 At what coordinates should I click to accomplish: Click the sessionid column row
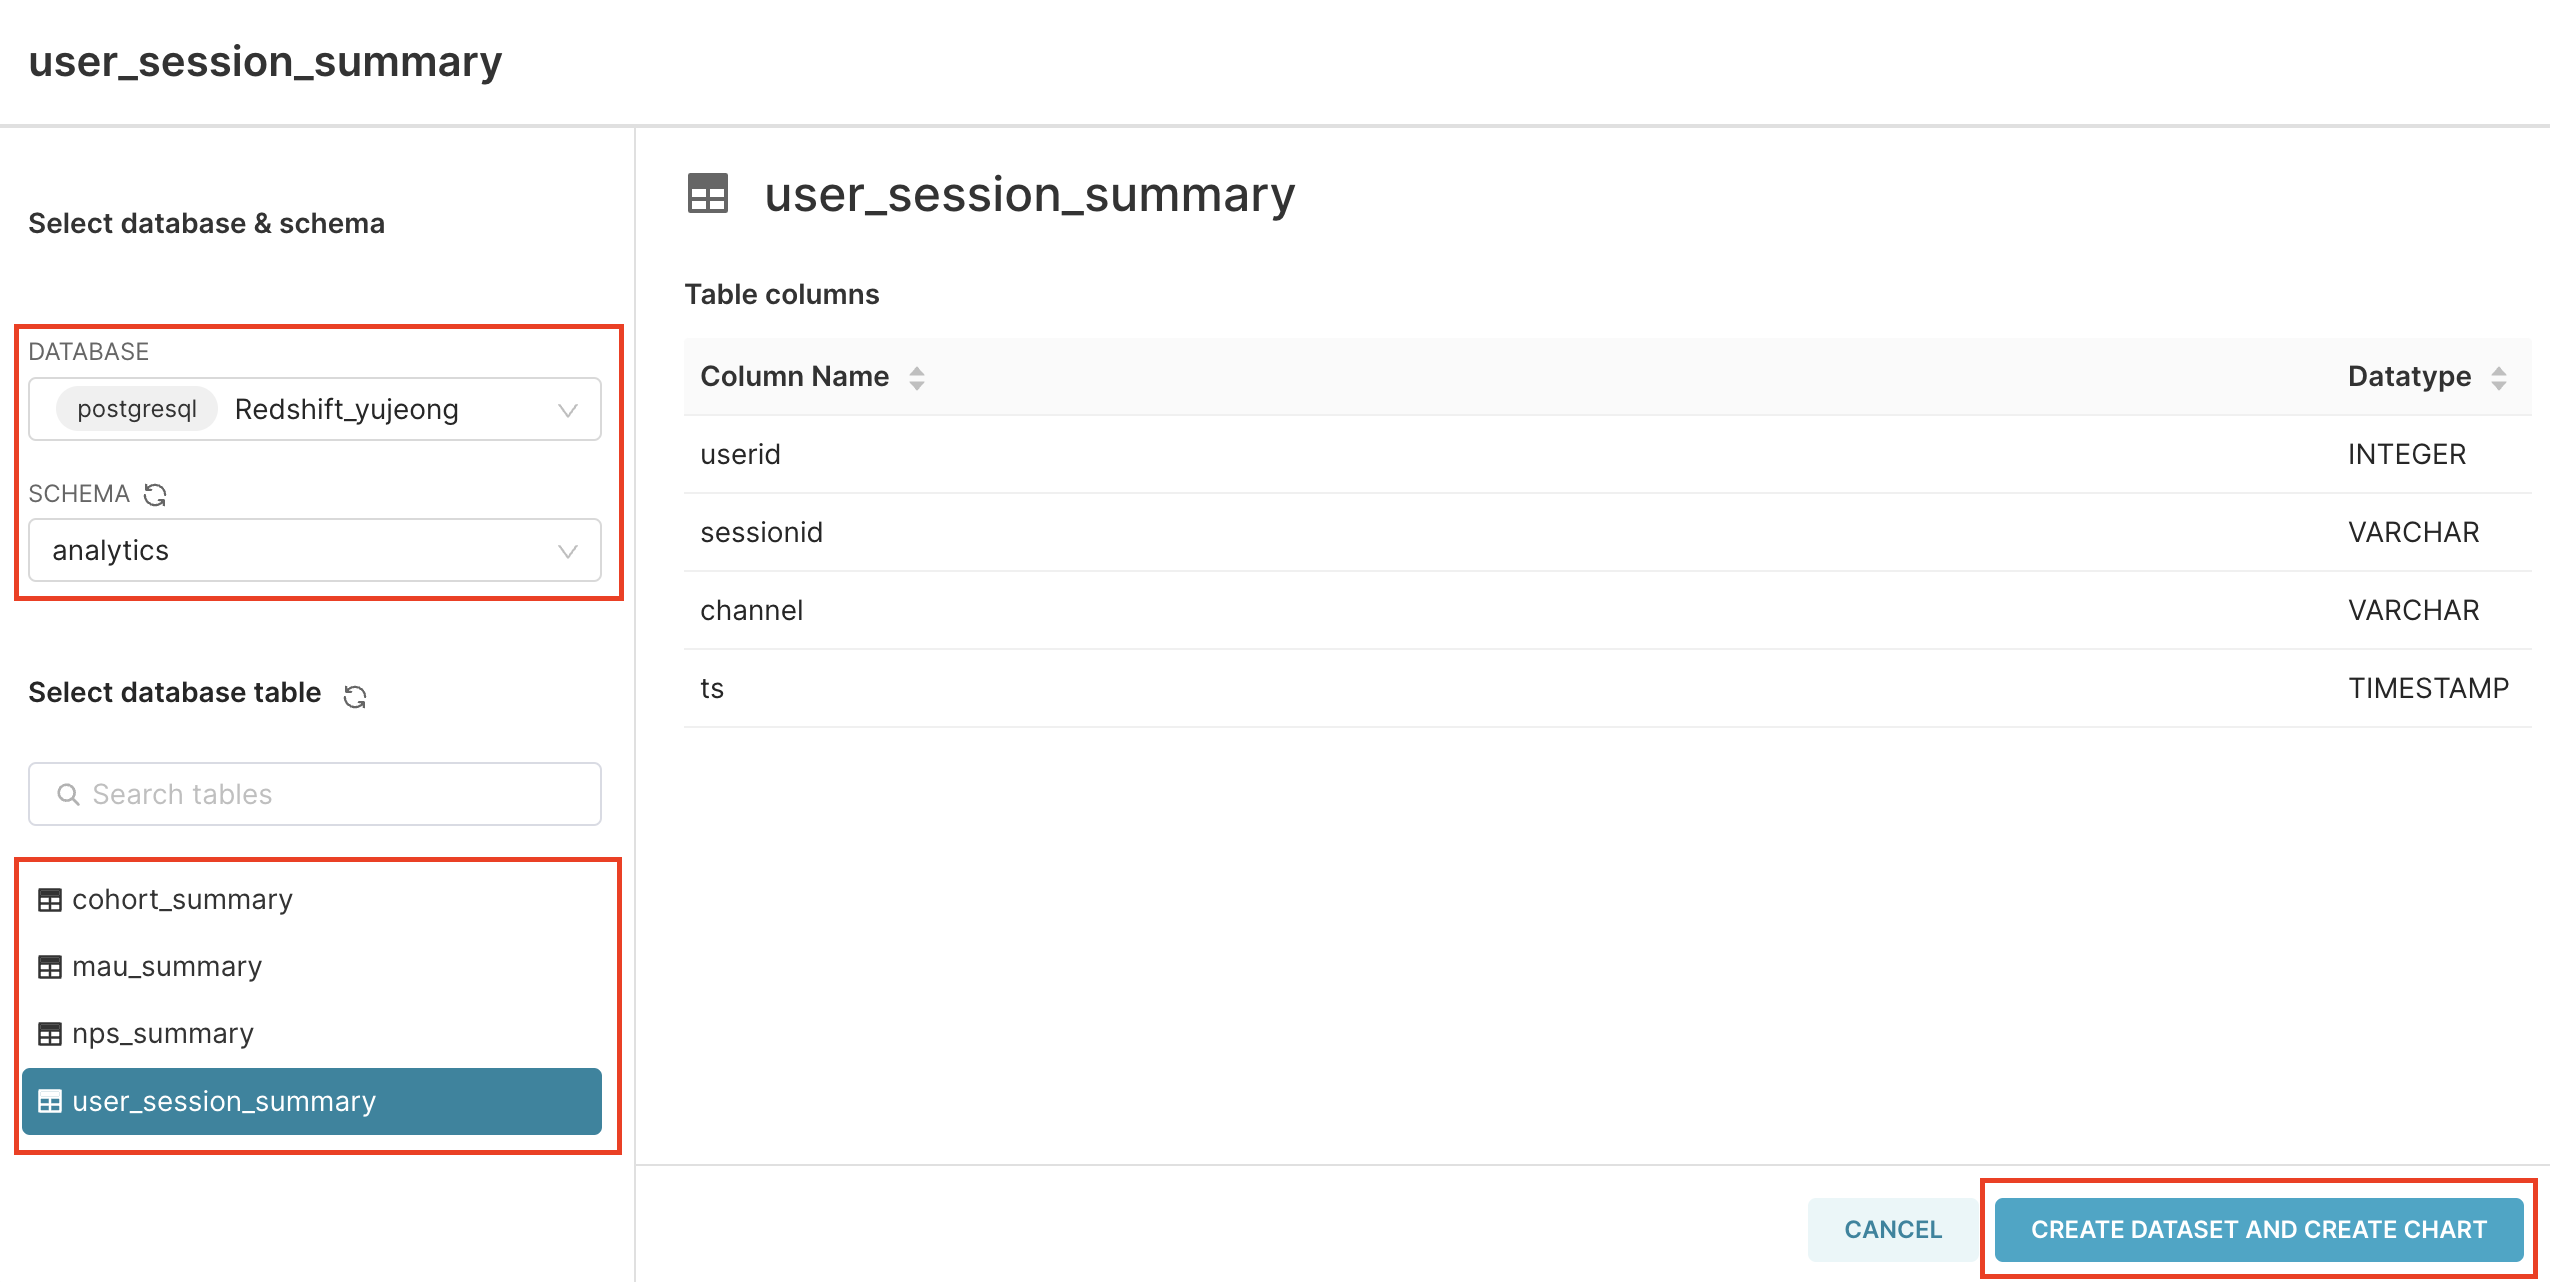tap(1608, 532)
